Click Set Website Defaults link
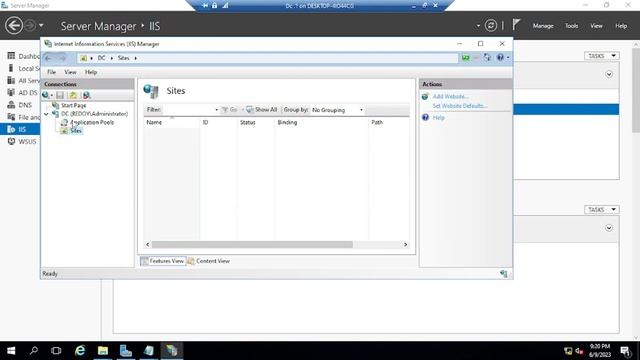Screen dimensions: 640x360 pos(460,106)
